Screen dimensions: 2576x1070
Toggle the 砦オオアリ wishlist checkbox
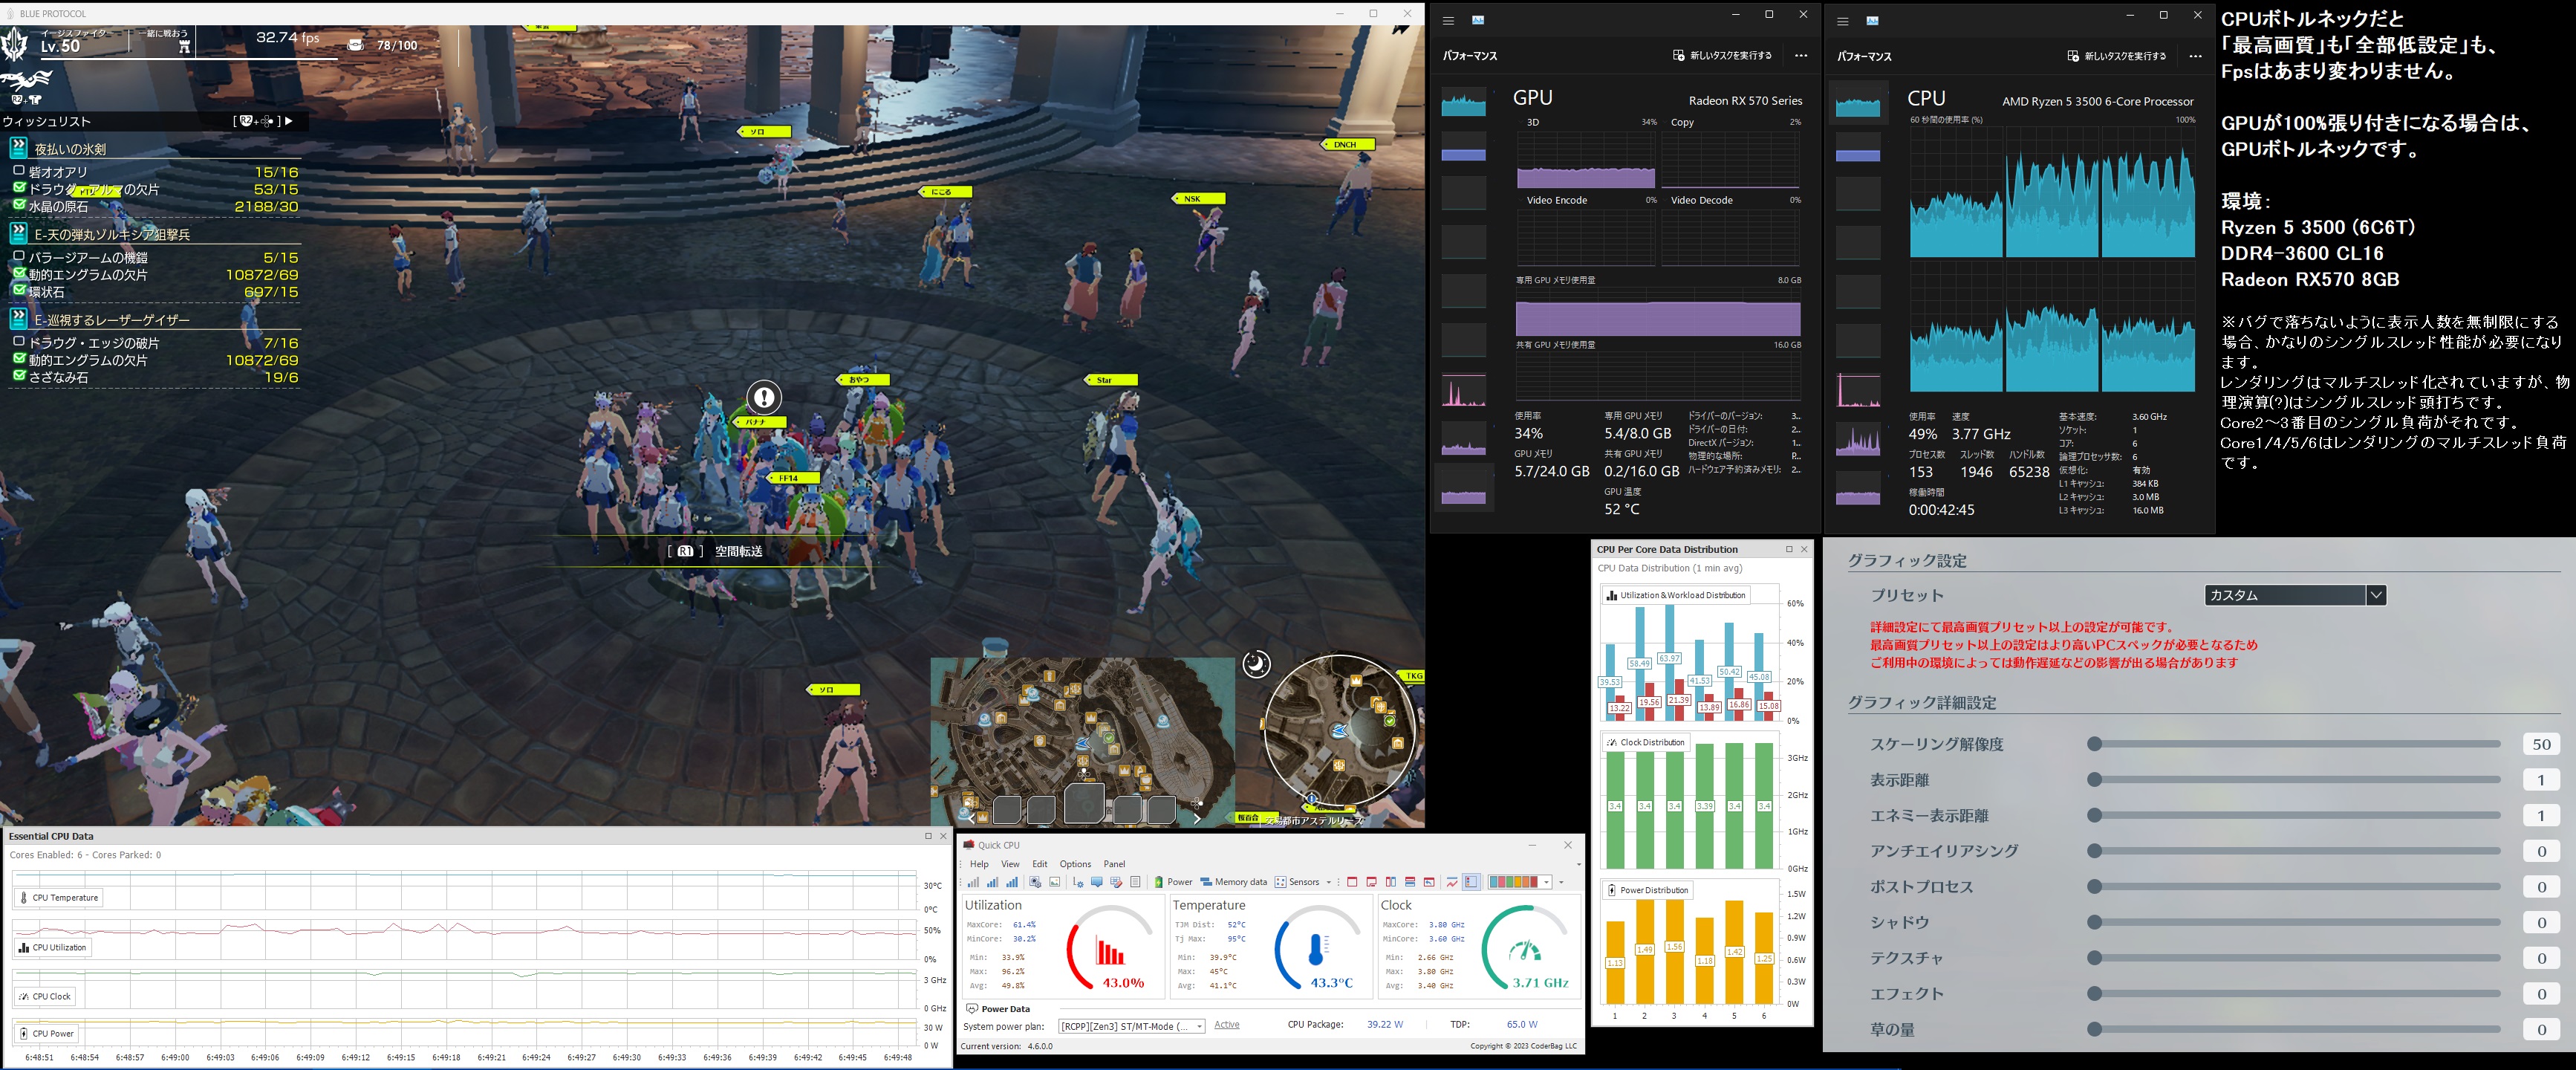point(19,171)
